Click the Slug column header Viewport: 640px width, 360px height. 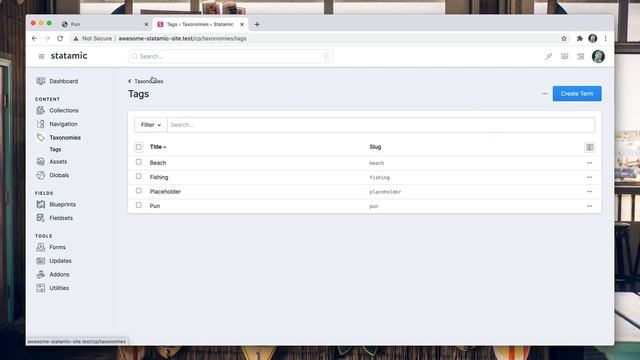(375, 147)
